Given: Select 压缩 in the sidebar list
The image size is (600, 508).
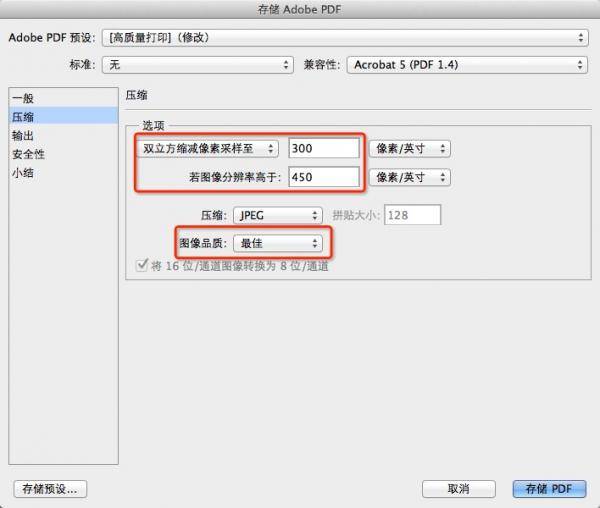Looking at the screenshot, I should [x=22, y=117].
